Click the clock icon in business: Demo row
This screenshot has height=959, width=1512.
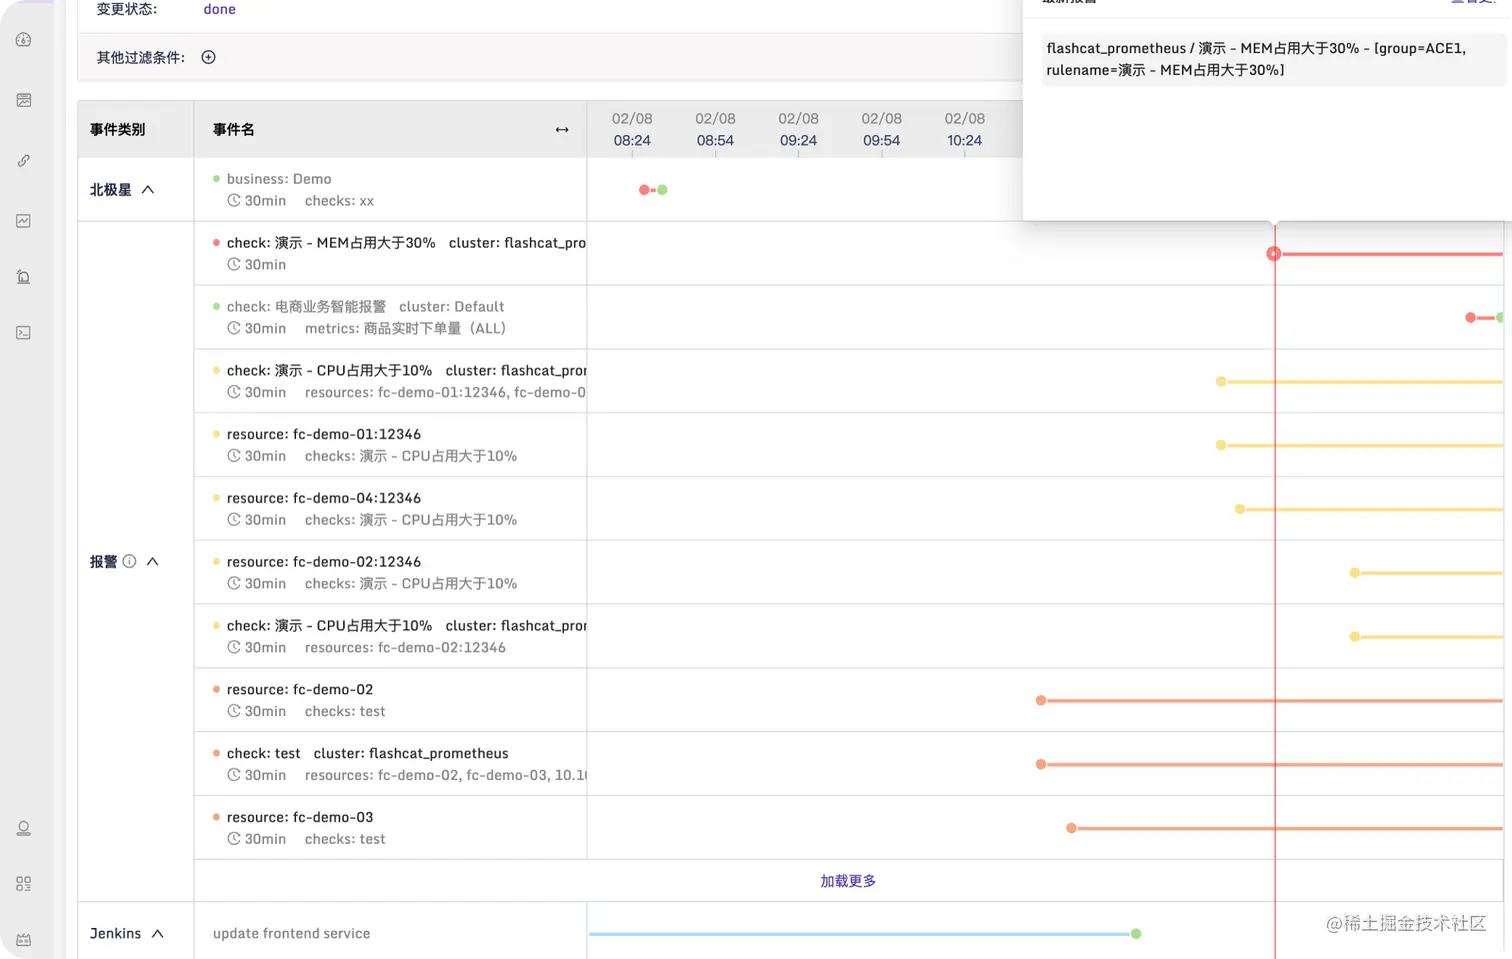pyautogui.click(x=234, y=200)
